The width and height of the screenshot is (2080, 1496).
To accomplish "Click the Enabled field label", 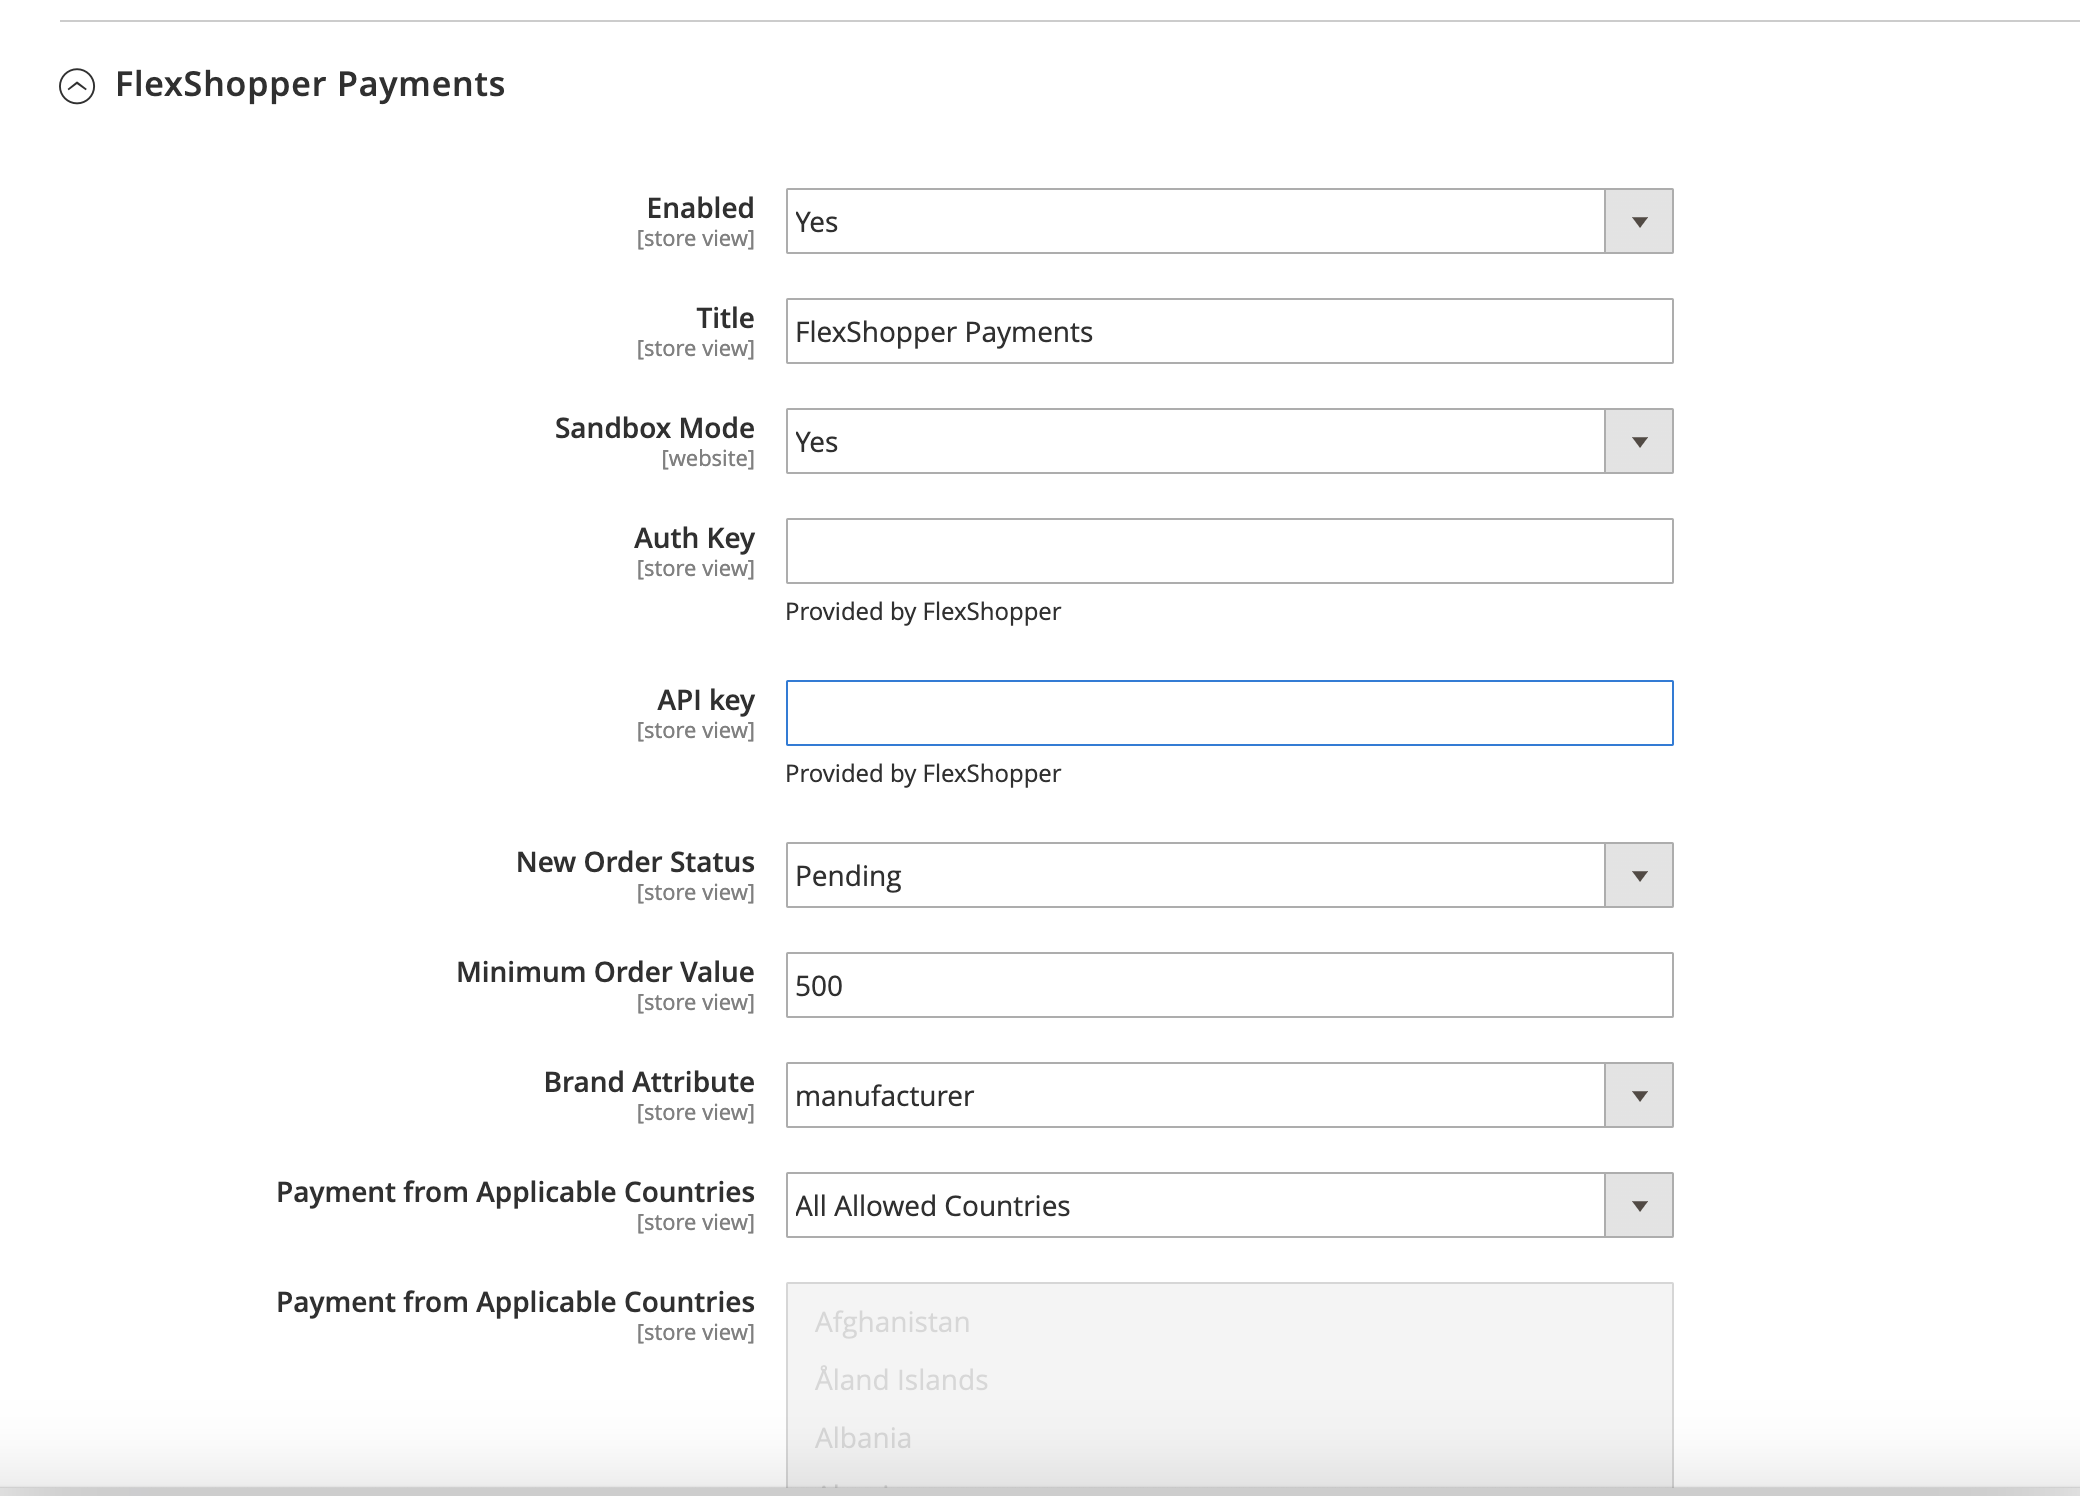I will click(x=700, y=208).
